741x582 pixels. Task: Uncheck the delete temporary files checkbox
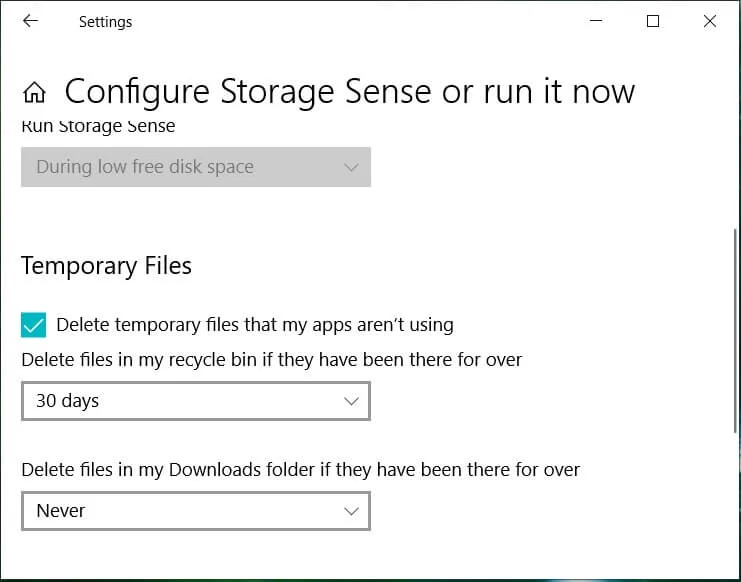34,325
